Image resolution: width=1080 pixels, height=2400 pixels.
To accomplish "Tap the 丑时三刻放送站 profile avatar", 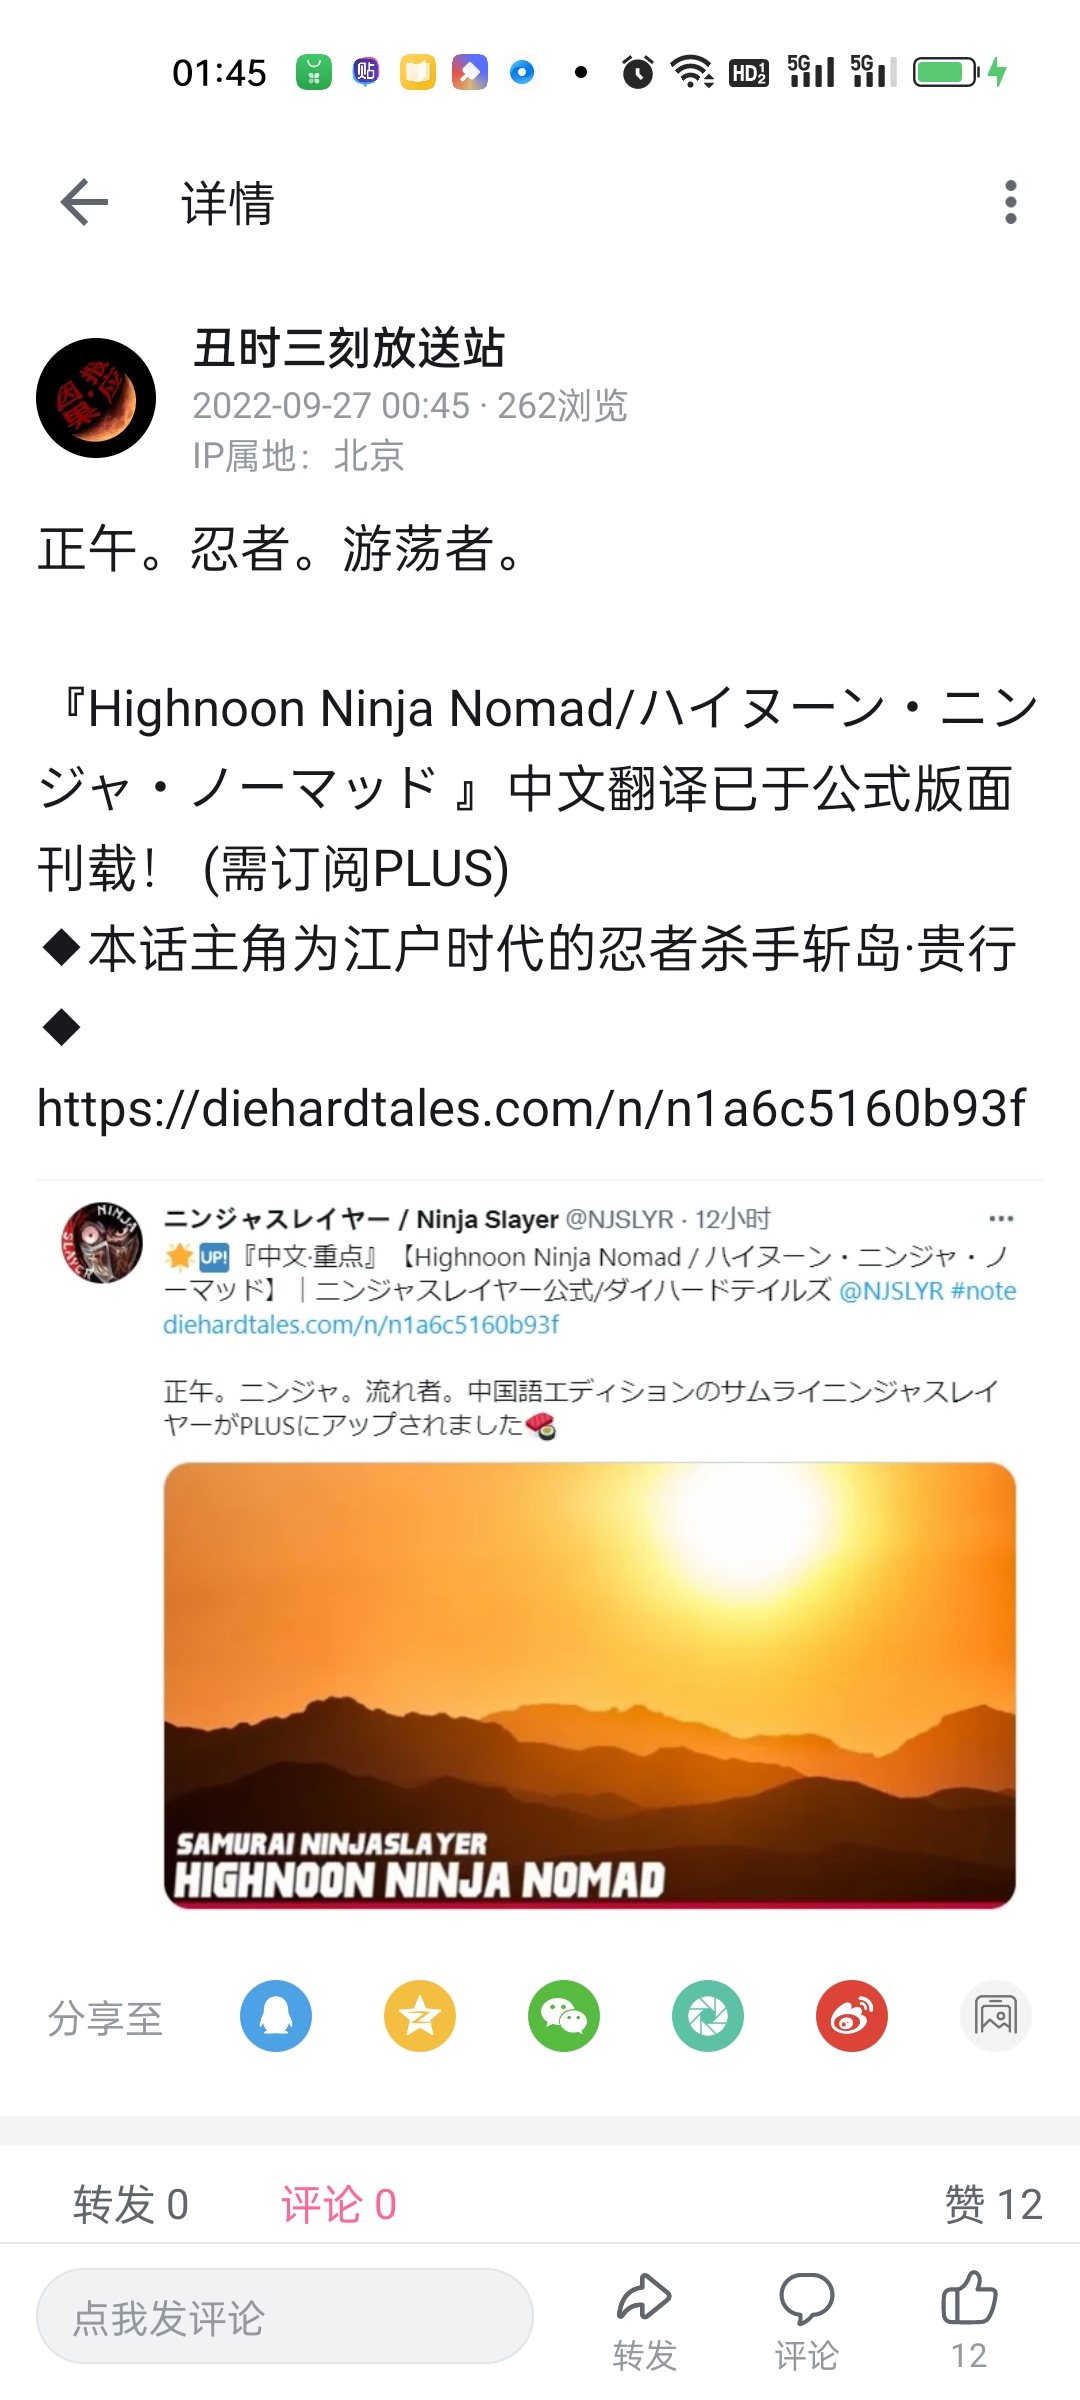I will point(96,398).
